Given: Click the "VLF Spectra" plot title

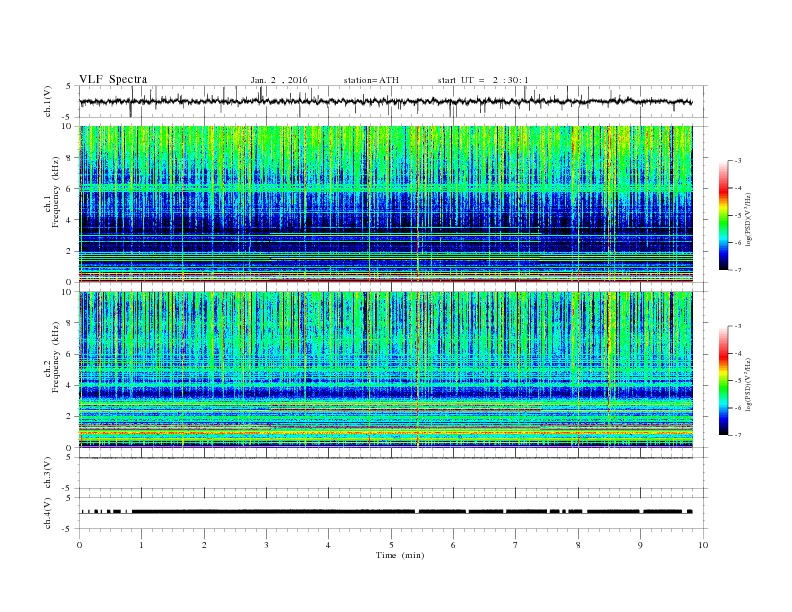Looking at the screenshot, I should click(113, 79).
